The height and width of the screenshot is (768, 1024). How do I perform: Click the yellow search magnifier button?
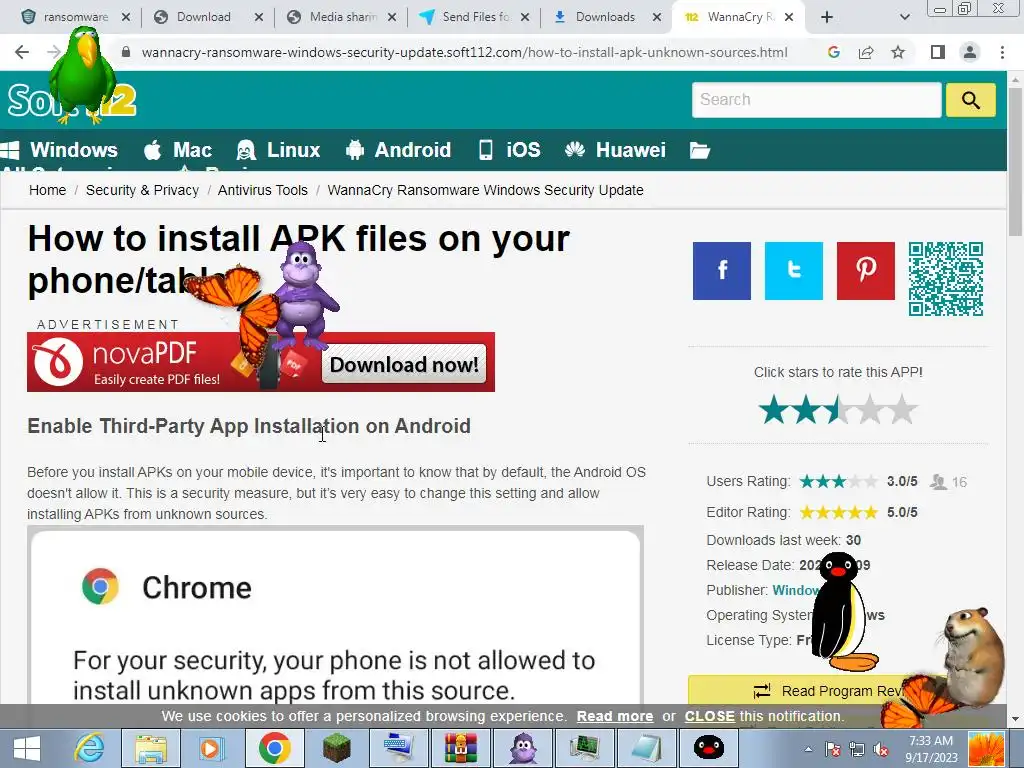(970, 100)
